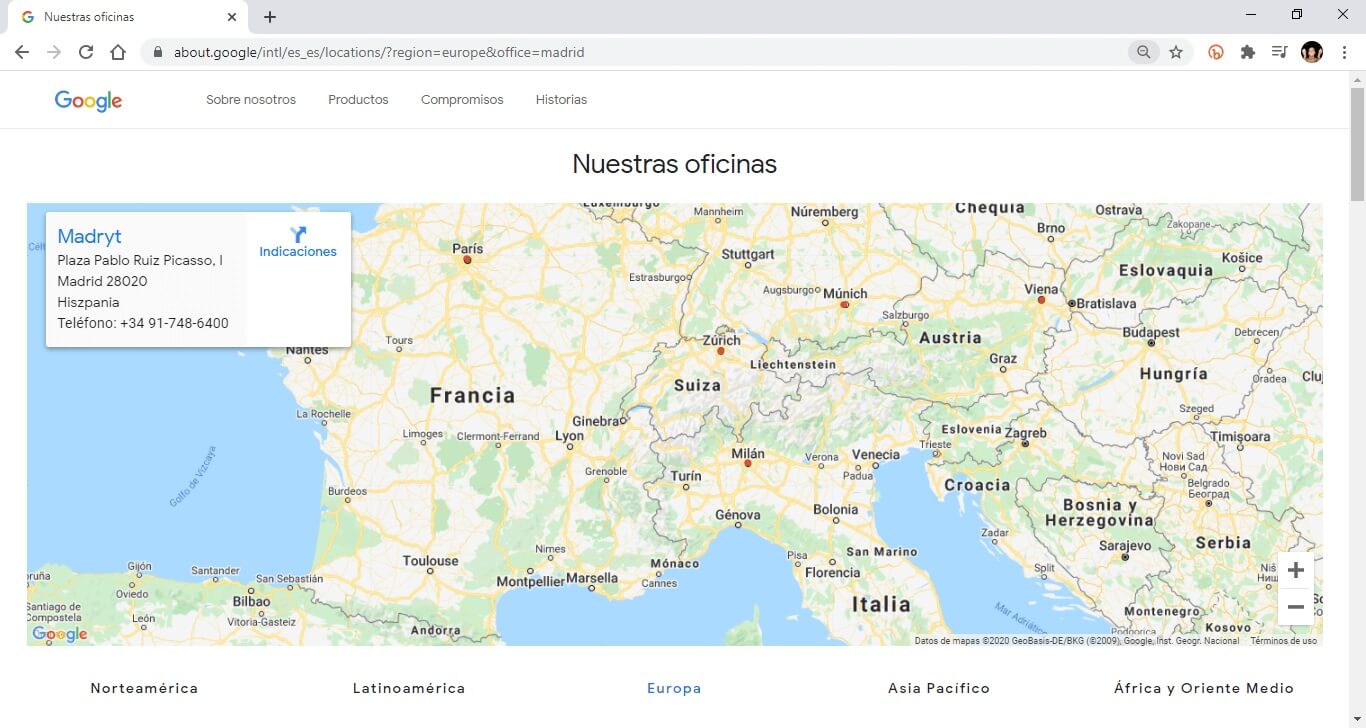Image resolution: width=1366 pixels, height=728 pixels.
Task: Open Términos de uso map link
Action: pos(1283,641)
